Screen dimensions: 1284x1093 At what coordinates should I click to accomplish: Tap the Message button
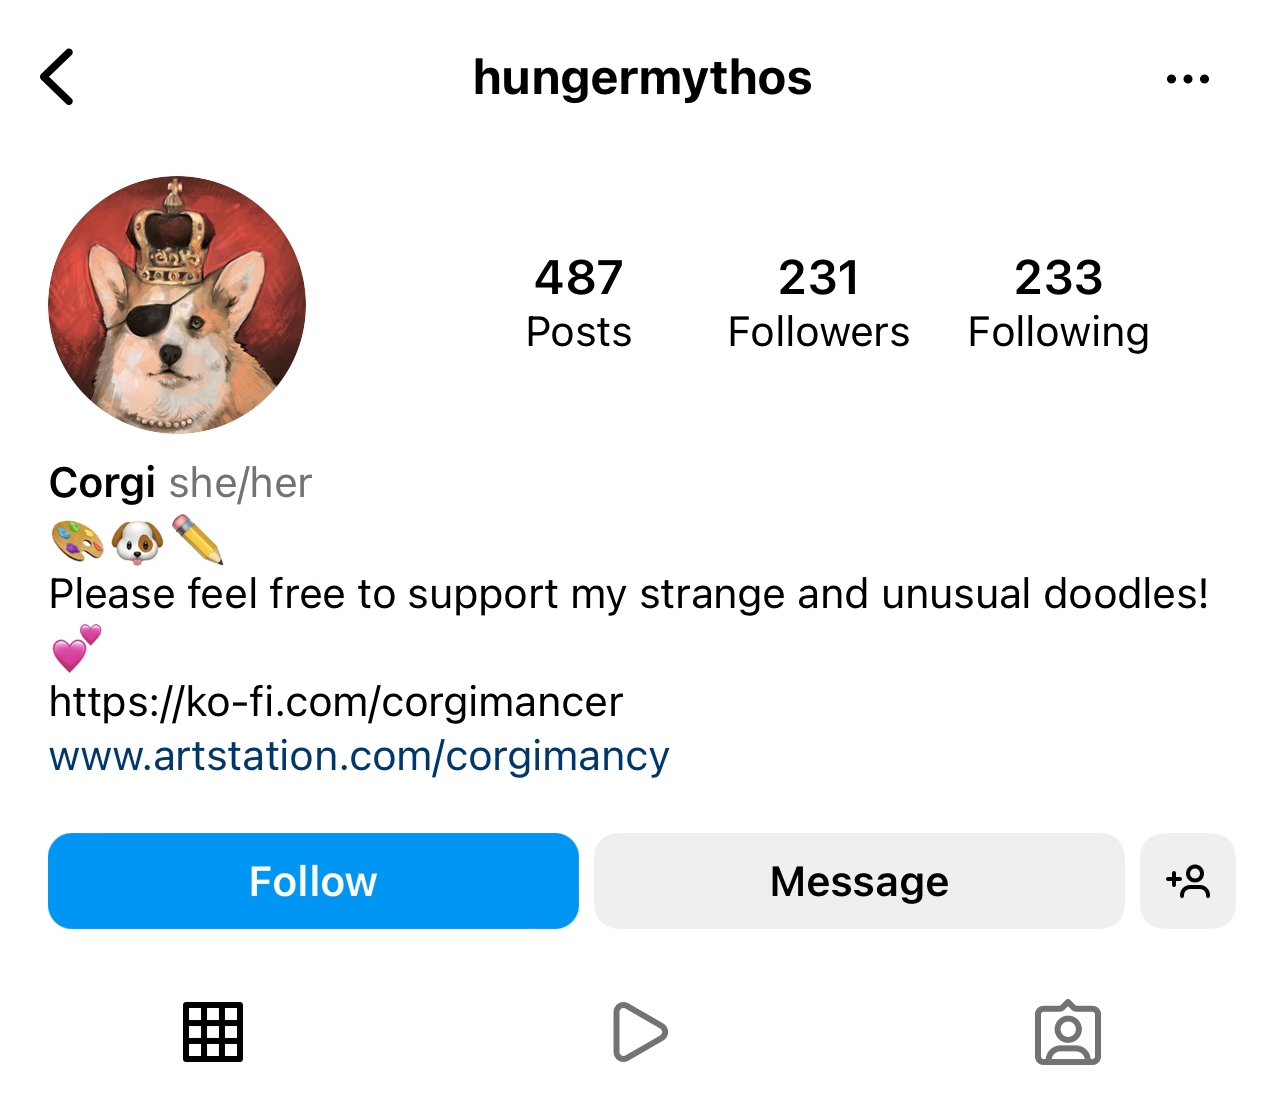859,881
